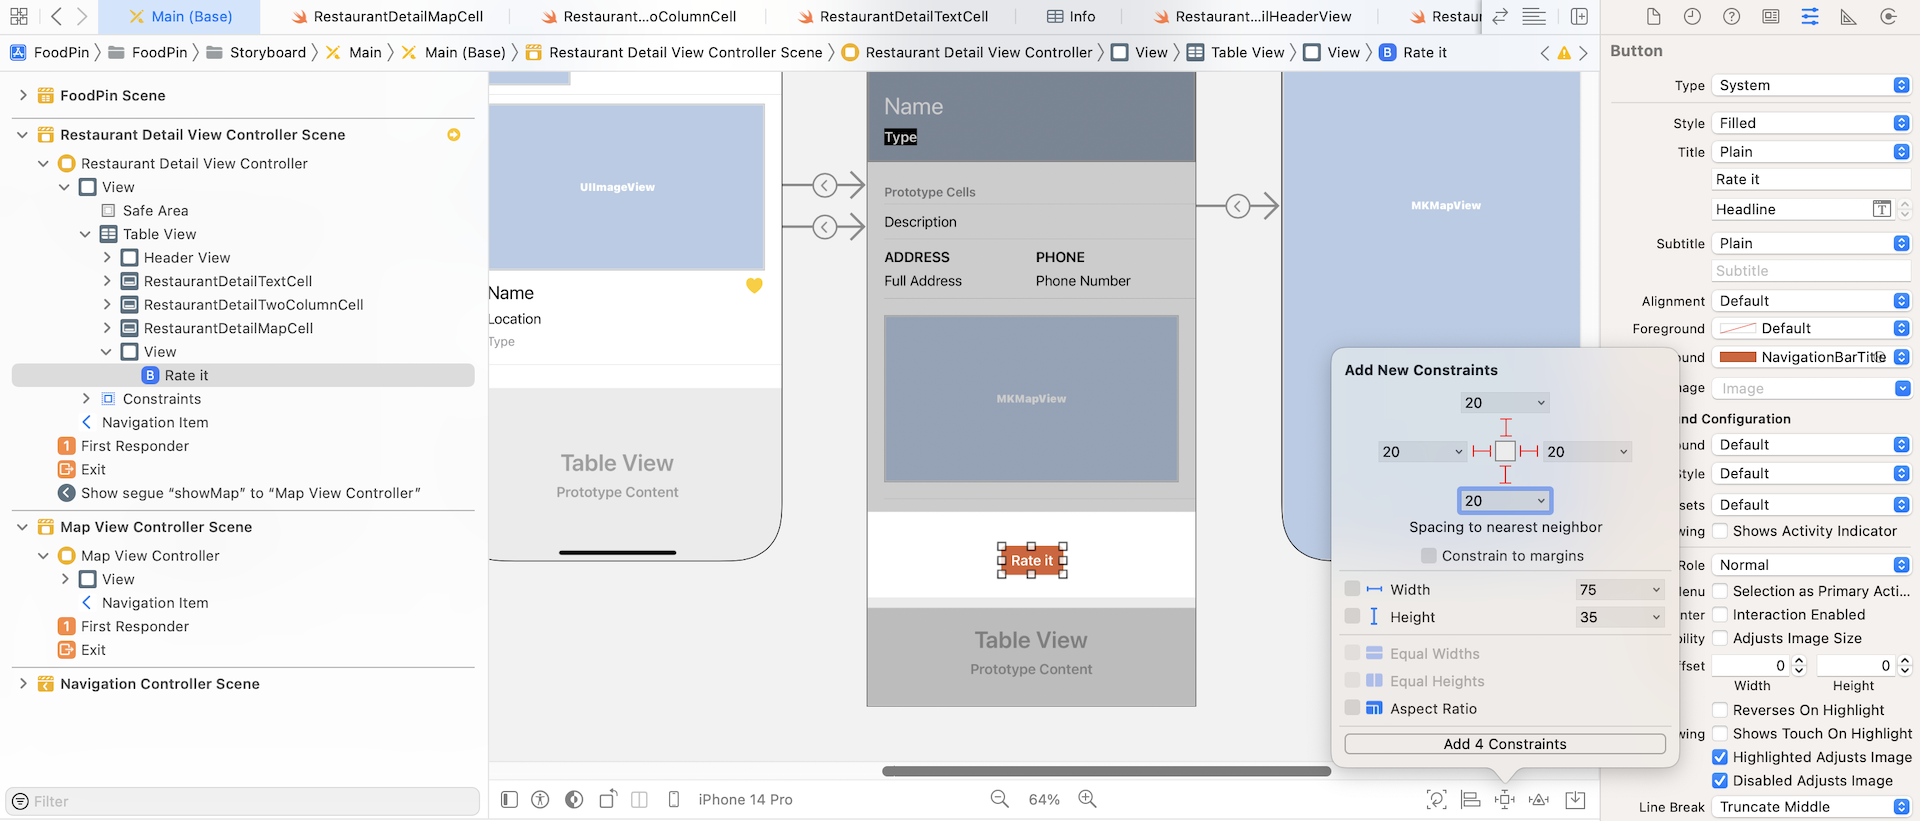Viewport: 1920px width, 821px height.
Task: Select the Rate it button on canvas
Action: click(x=1032, y=561)
